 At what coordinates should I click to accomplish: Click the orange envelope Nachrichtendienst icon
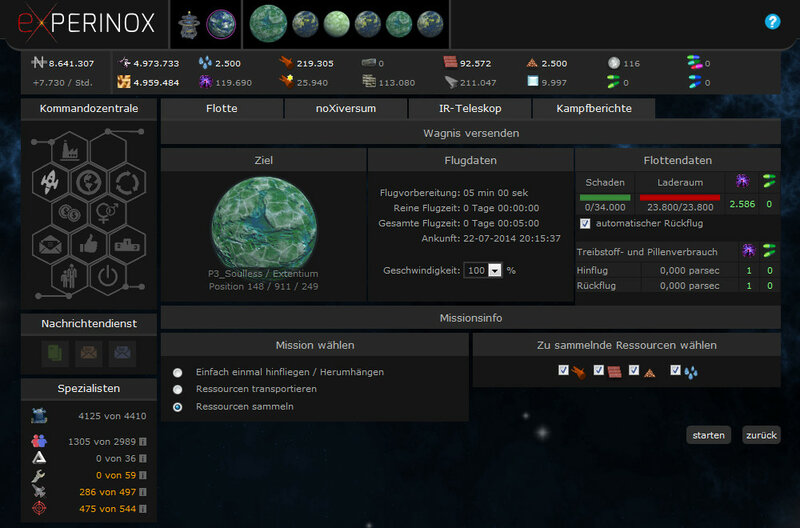pos(89,353)
